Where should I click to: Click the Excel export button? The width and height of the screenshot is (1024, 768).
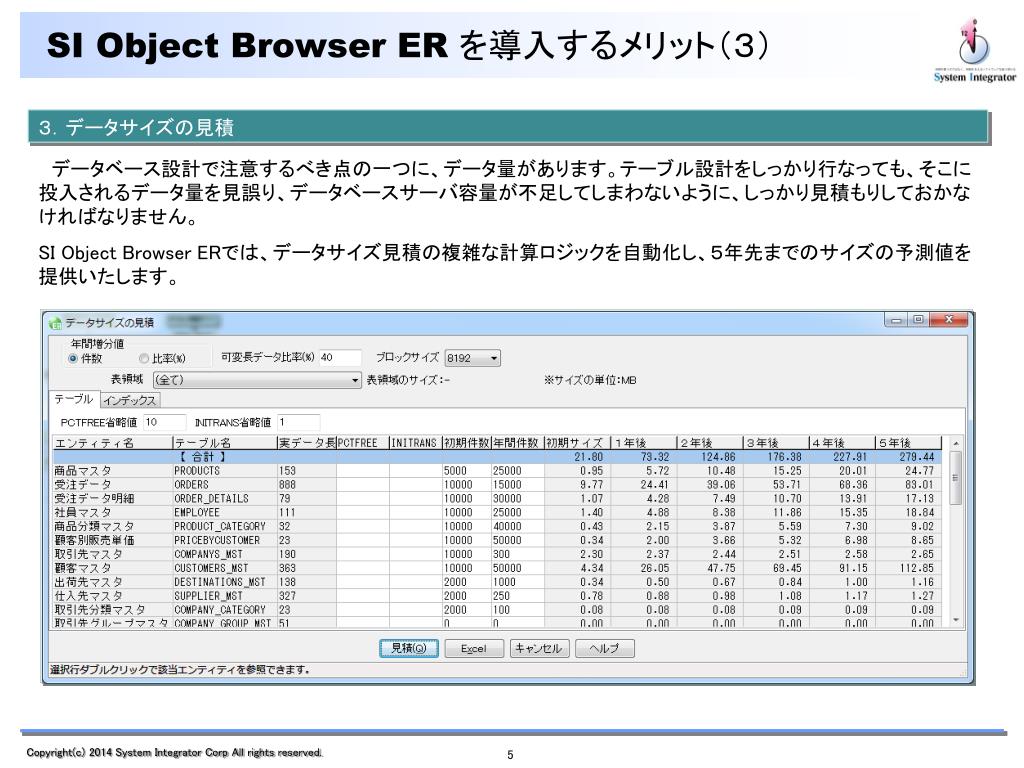[473, 648]
